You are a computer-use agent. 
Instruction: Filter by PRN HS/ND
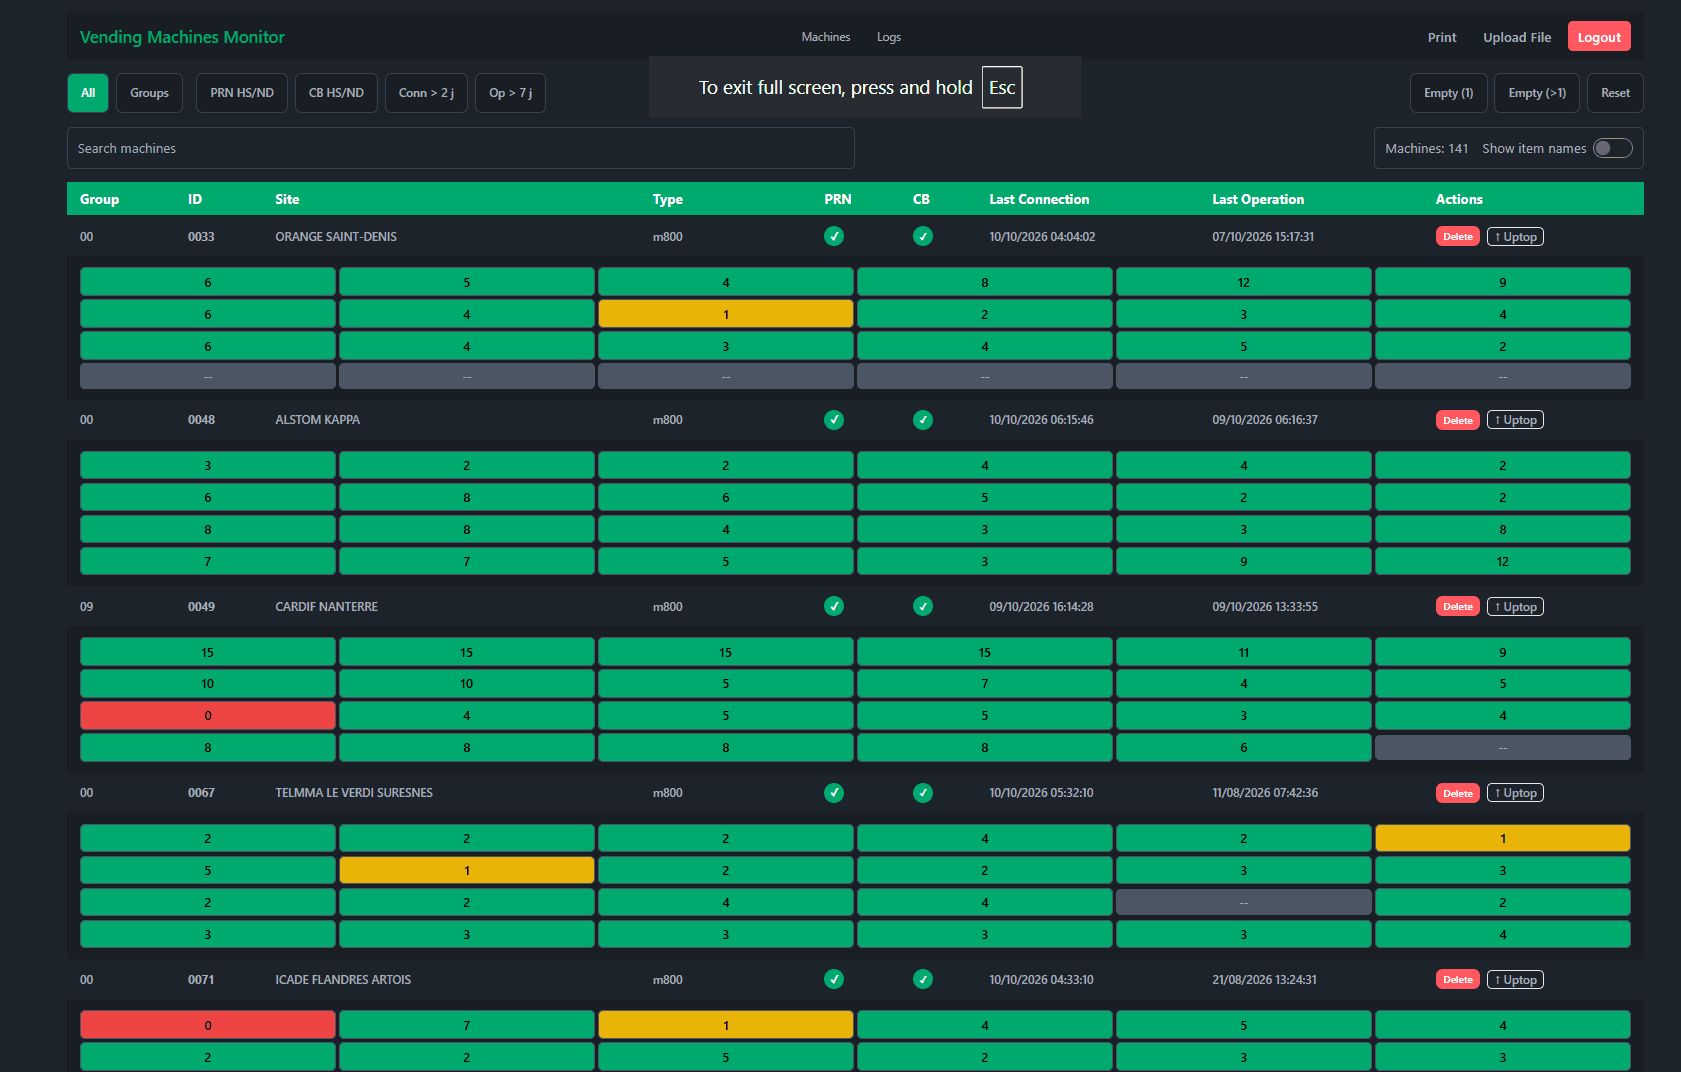[242, 93]
